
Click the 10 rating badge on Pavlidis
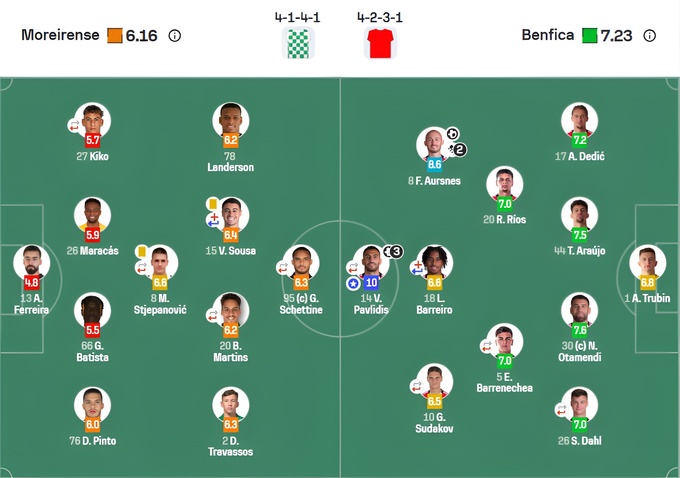370,283
